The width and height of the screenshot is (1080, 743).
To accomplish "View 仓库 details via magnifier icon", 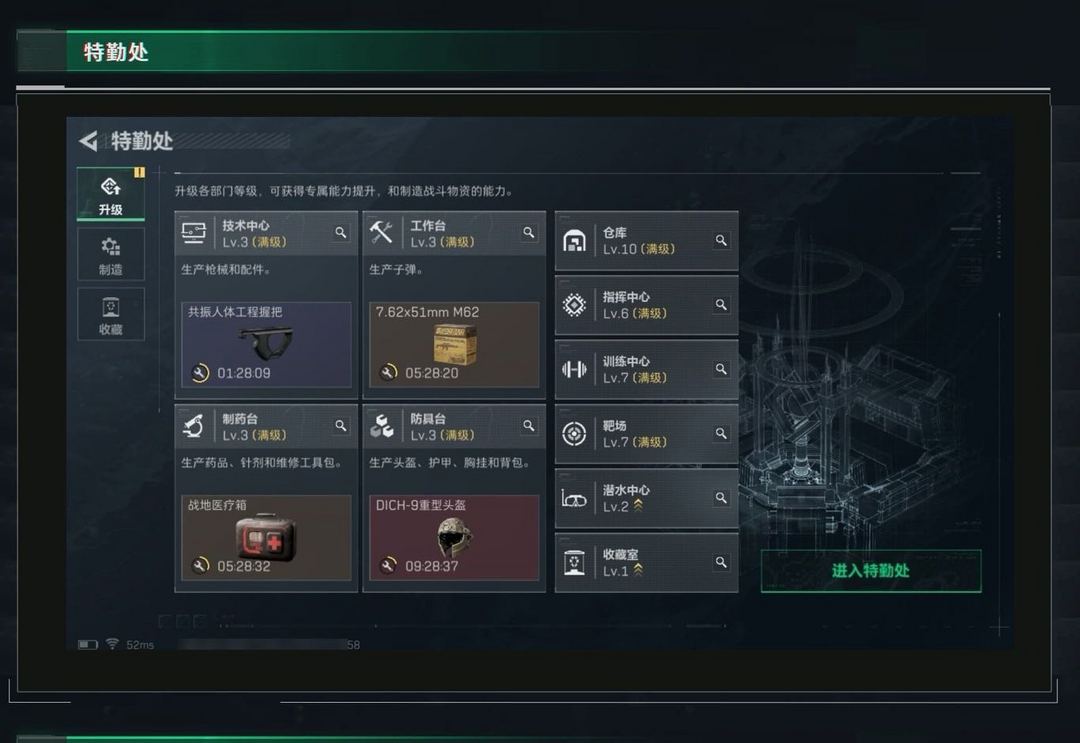I will (x=720, y=240).
